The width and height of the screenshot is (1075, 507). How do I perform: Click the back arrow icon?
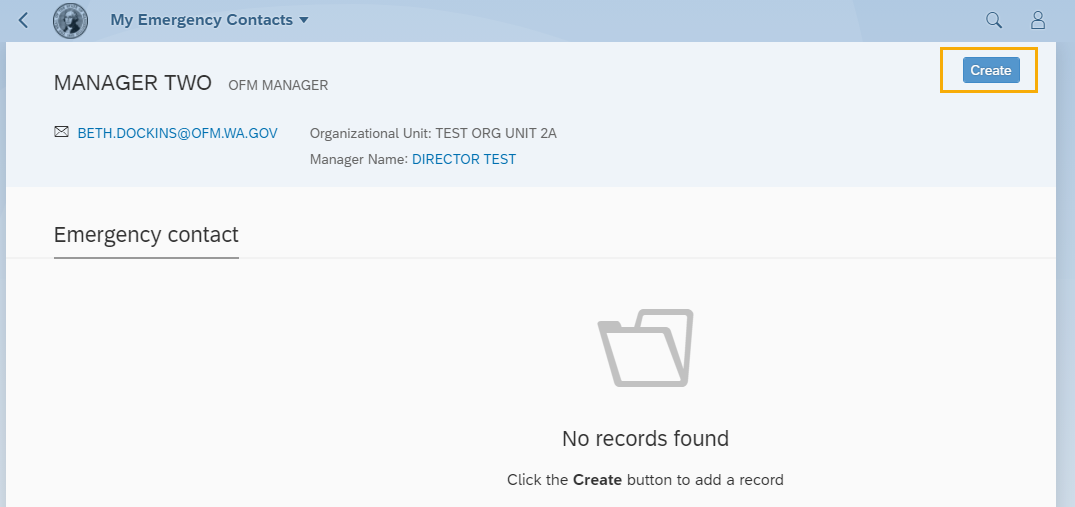pos(24,20)
